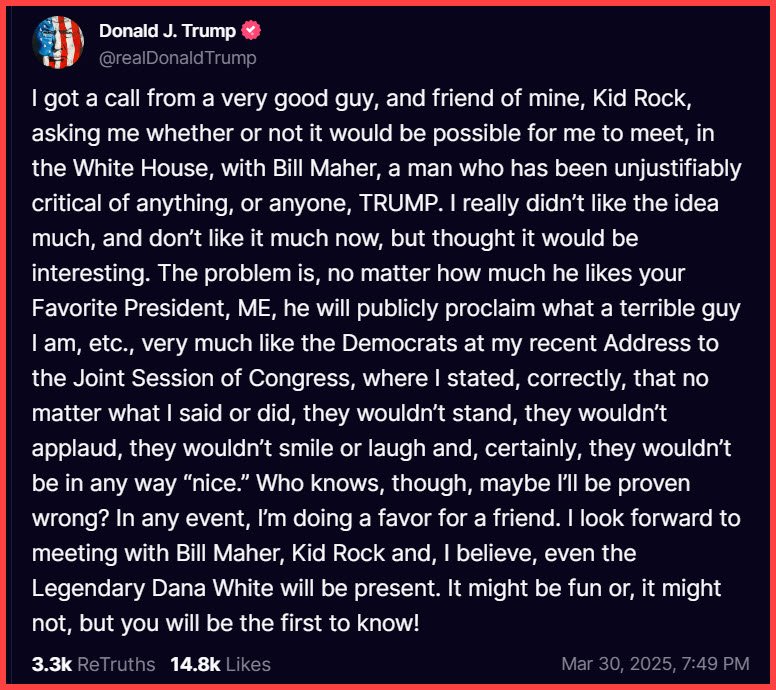
Task: Click the ReTruths label
Action: tap(116, 663)
